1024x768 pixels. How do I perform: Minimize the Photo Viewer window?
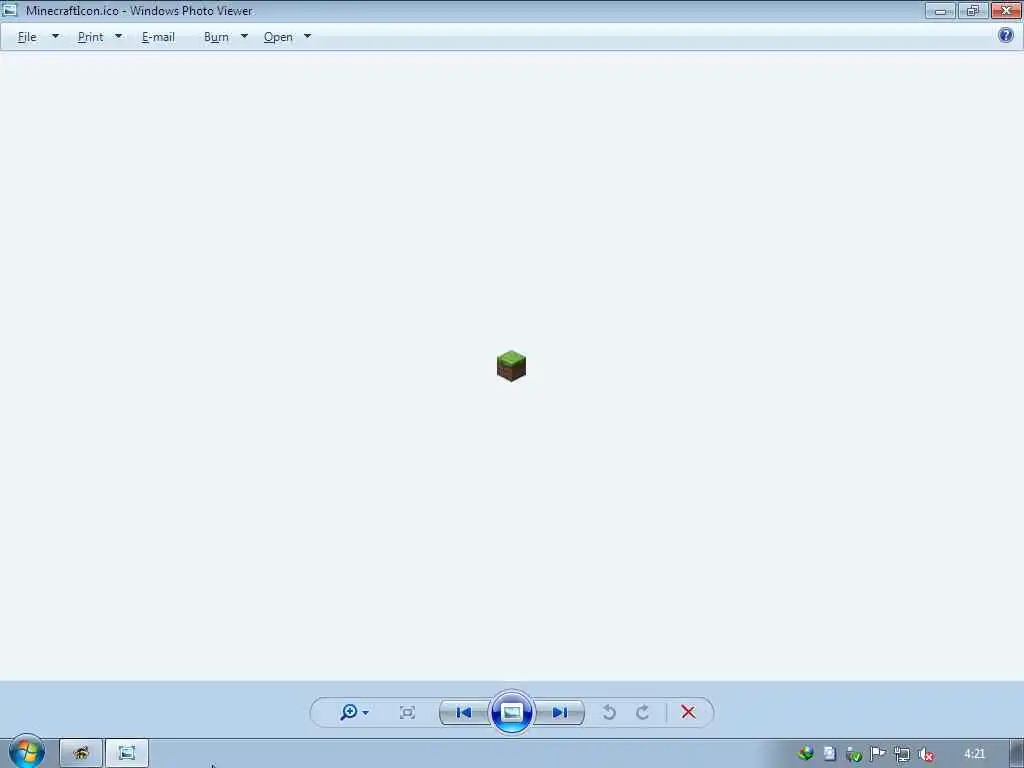(x=940, y=10)
